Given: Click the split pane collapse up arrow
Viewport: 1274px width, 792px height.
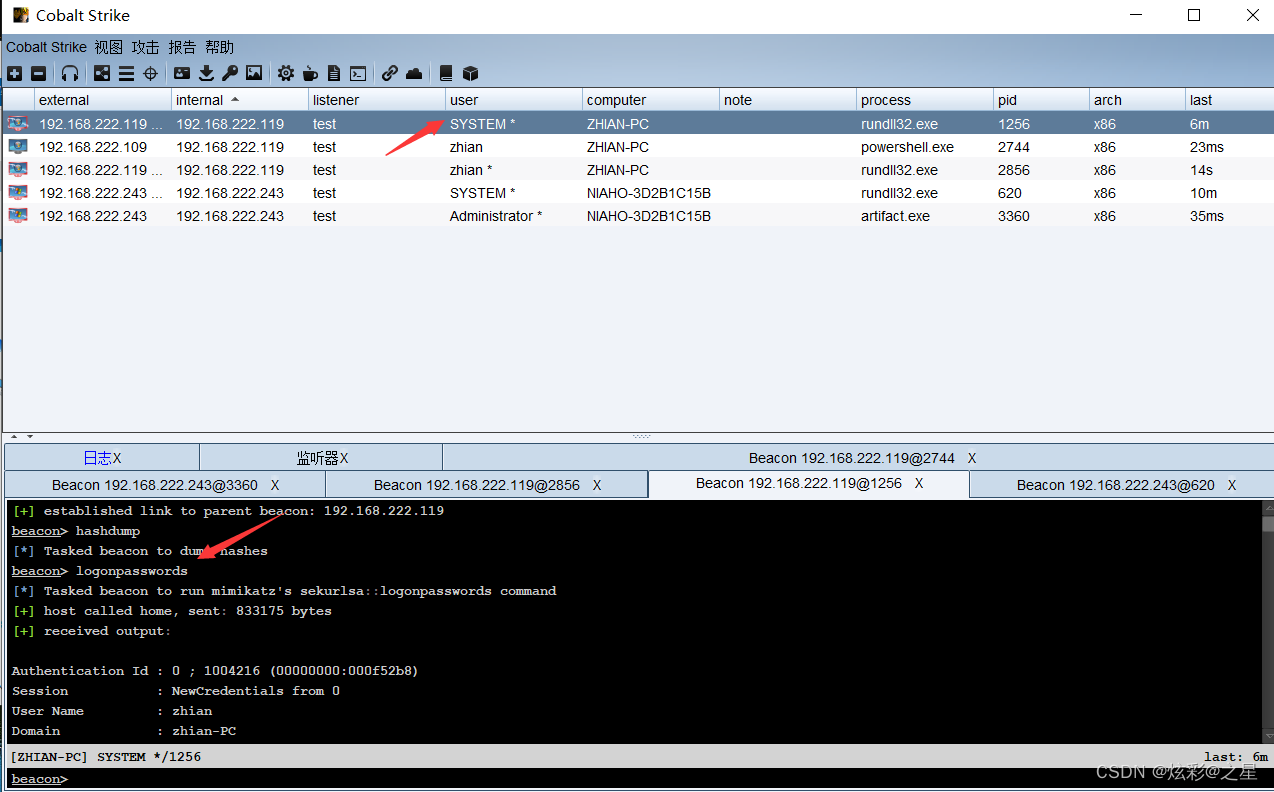Looking at the screenshot, I should coord(14,436).
